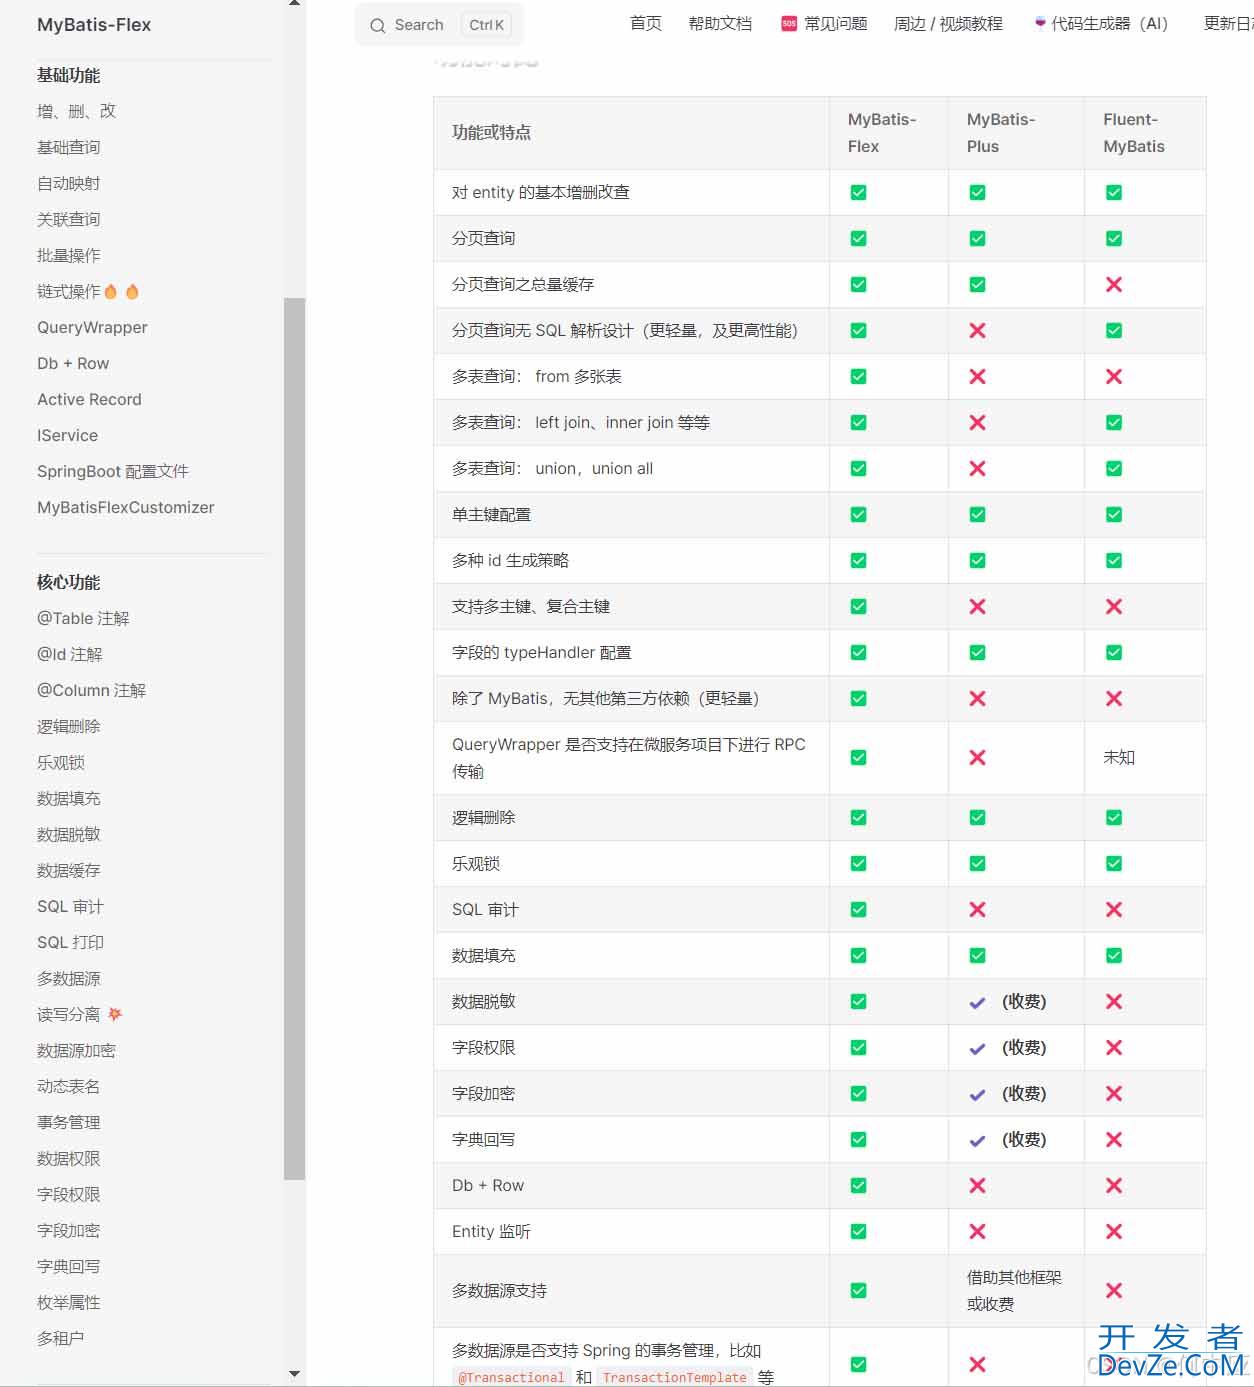Image resolution: width=1254 pixels, height=1387 pixels.
Task: Open 事务管理 sidebar page
Action: coord(68,1122)
